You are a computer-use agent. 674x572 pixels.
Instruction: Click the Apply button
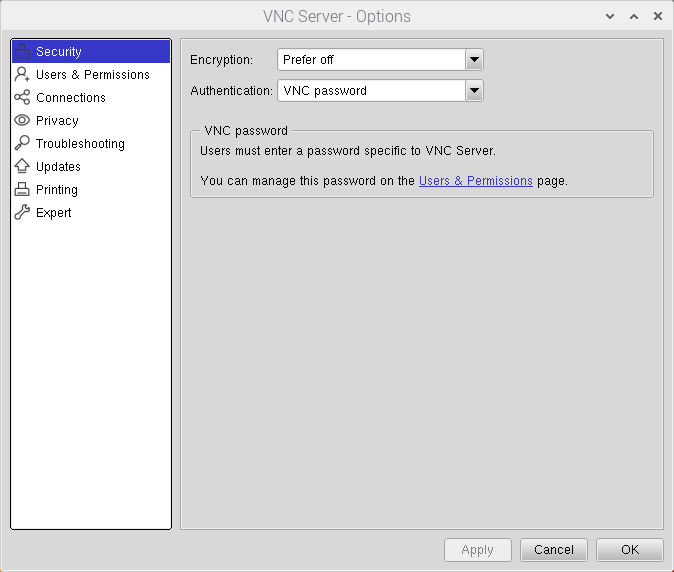click(478, 550)
